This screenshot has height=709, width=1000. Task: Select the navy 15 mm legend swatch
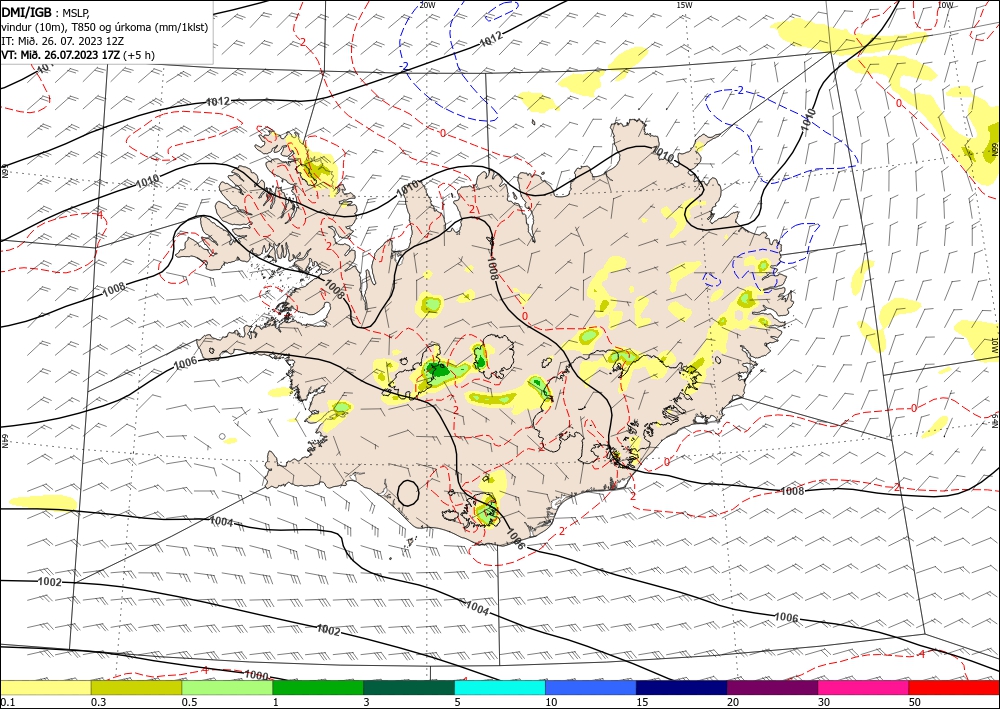(x=682, y=687)
